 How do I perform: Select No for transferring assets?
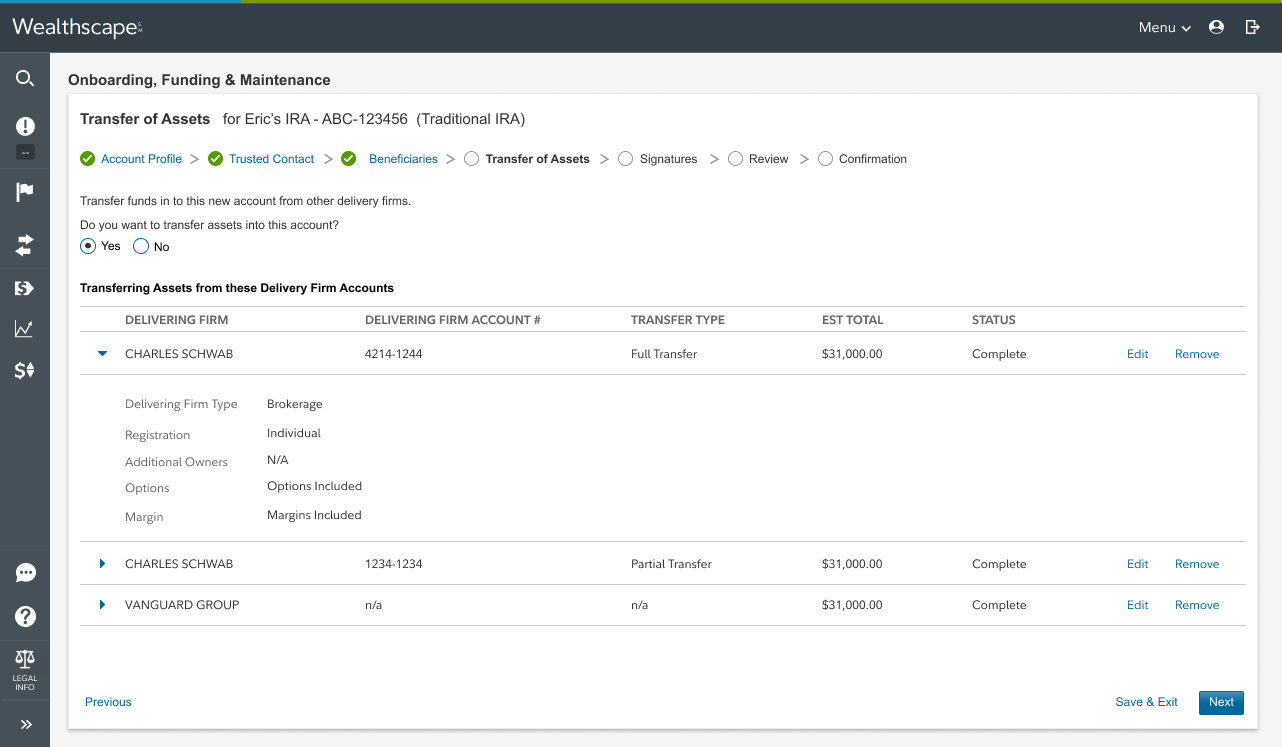pos(141,246)
